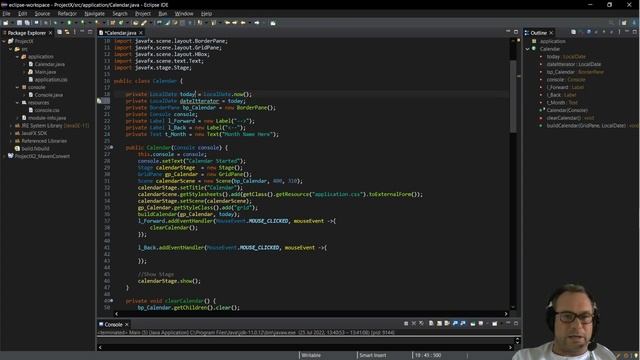The height and width of the screenshot is (360, 640).
Task: Collapse the src folder node
Action: [x=11, y=49]
